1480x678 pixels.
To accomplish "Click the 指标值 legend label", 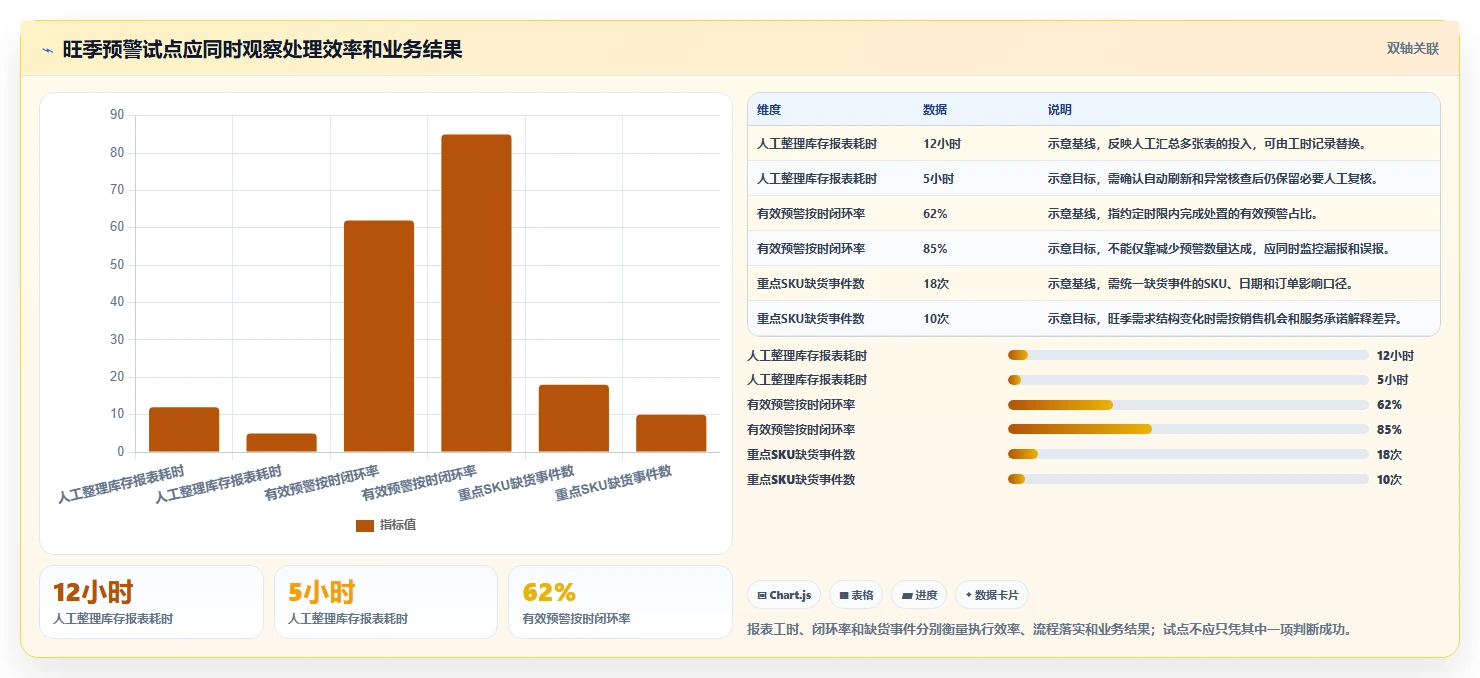I will (x=398, y=525).
